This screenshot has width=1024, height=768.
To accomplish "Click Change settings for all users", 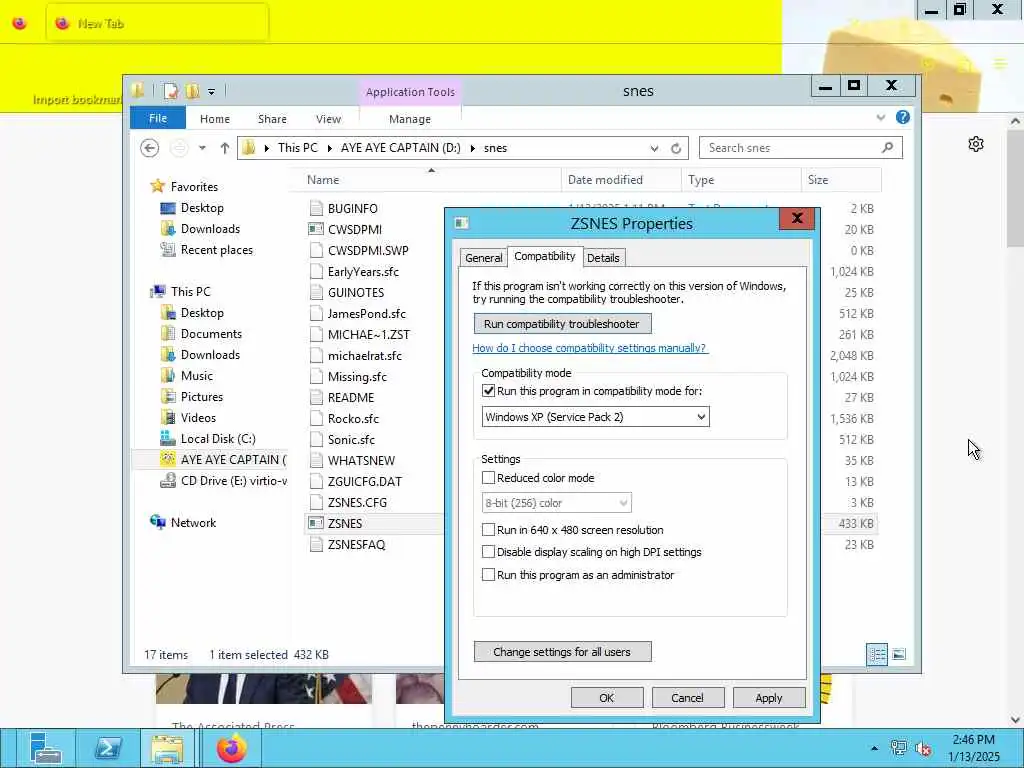I will coord(562,652).
